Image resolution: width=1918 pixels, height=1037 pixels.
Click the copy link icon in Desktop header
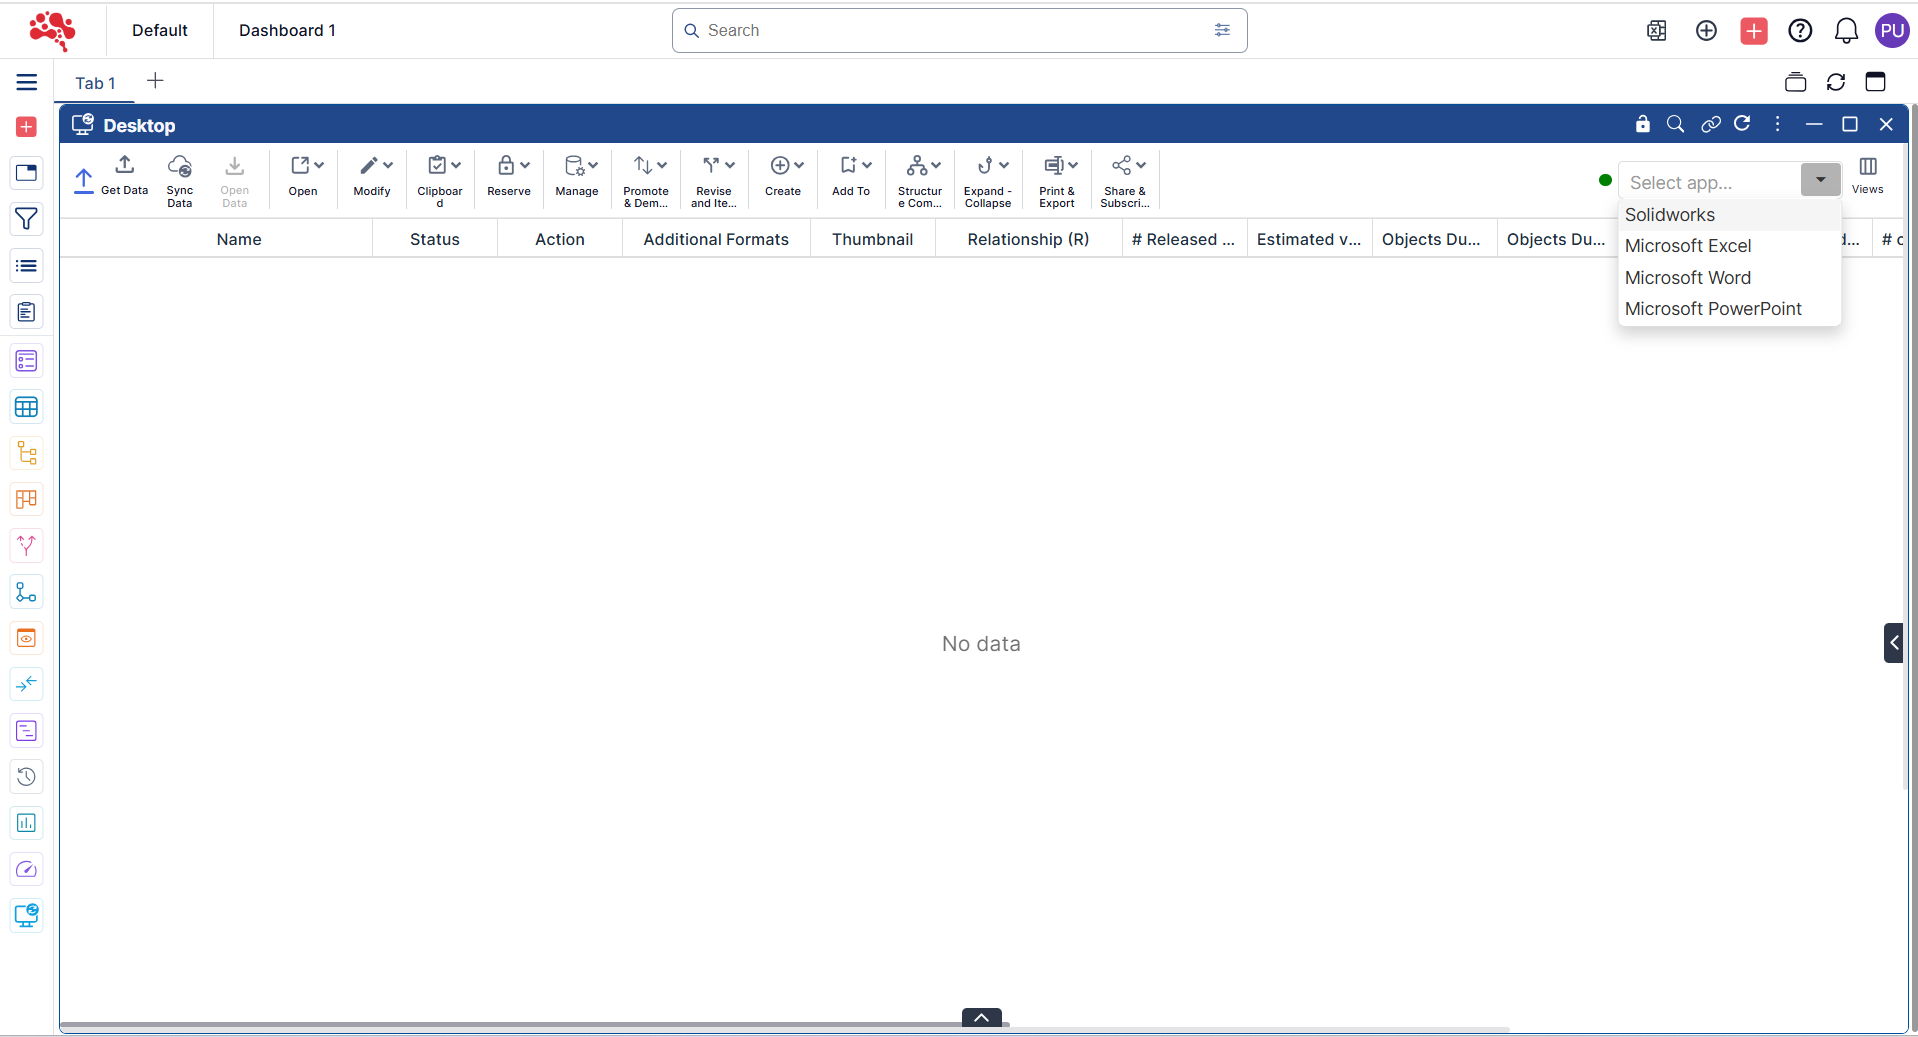pos(1710,124)
